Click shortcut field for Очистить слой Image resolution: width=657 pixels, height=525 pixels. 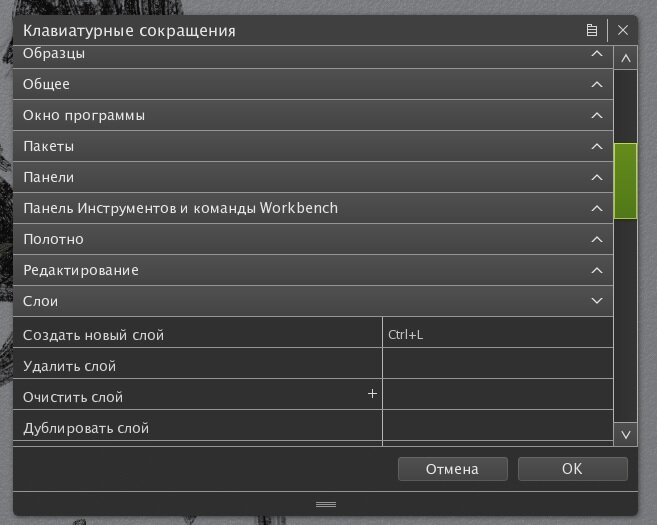498,396
